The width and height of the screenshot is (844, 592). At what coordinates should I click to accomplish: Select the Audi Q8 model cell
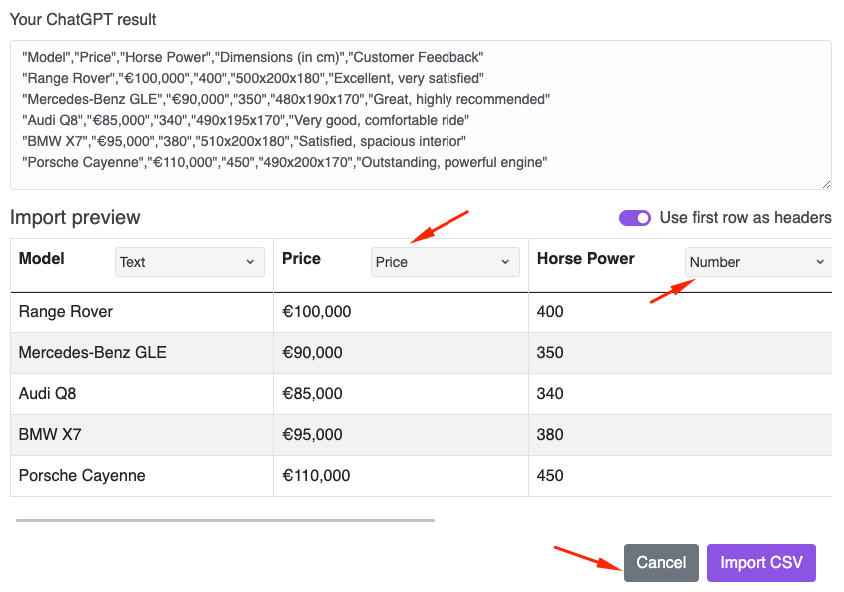(142, 394)
